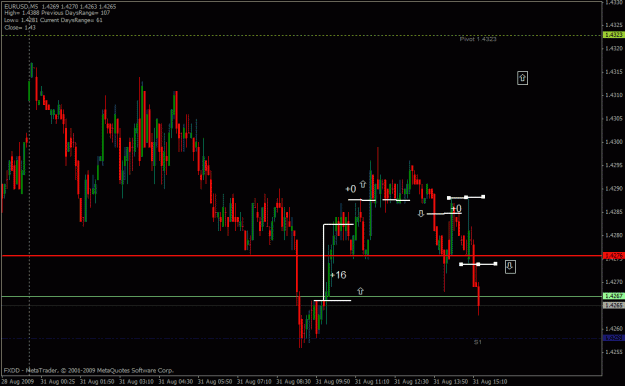Click the 1.4285 price scale value

[614, 212]
